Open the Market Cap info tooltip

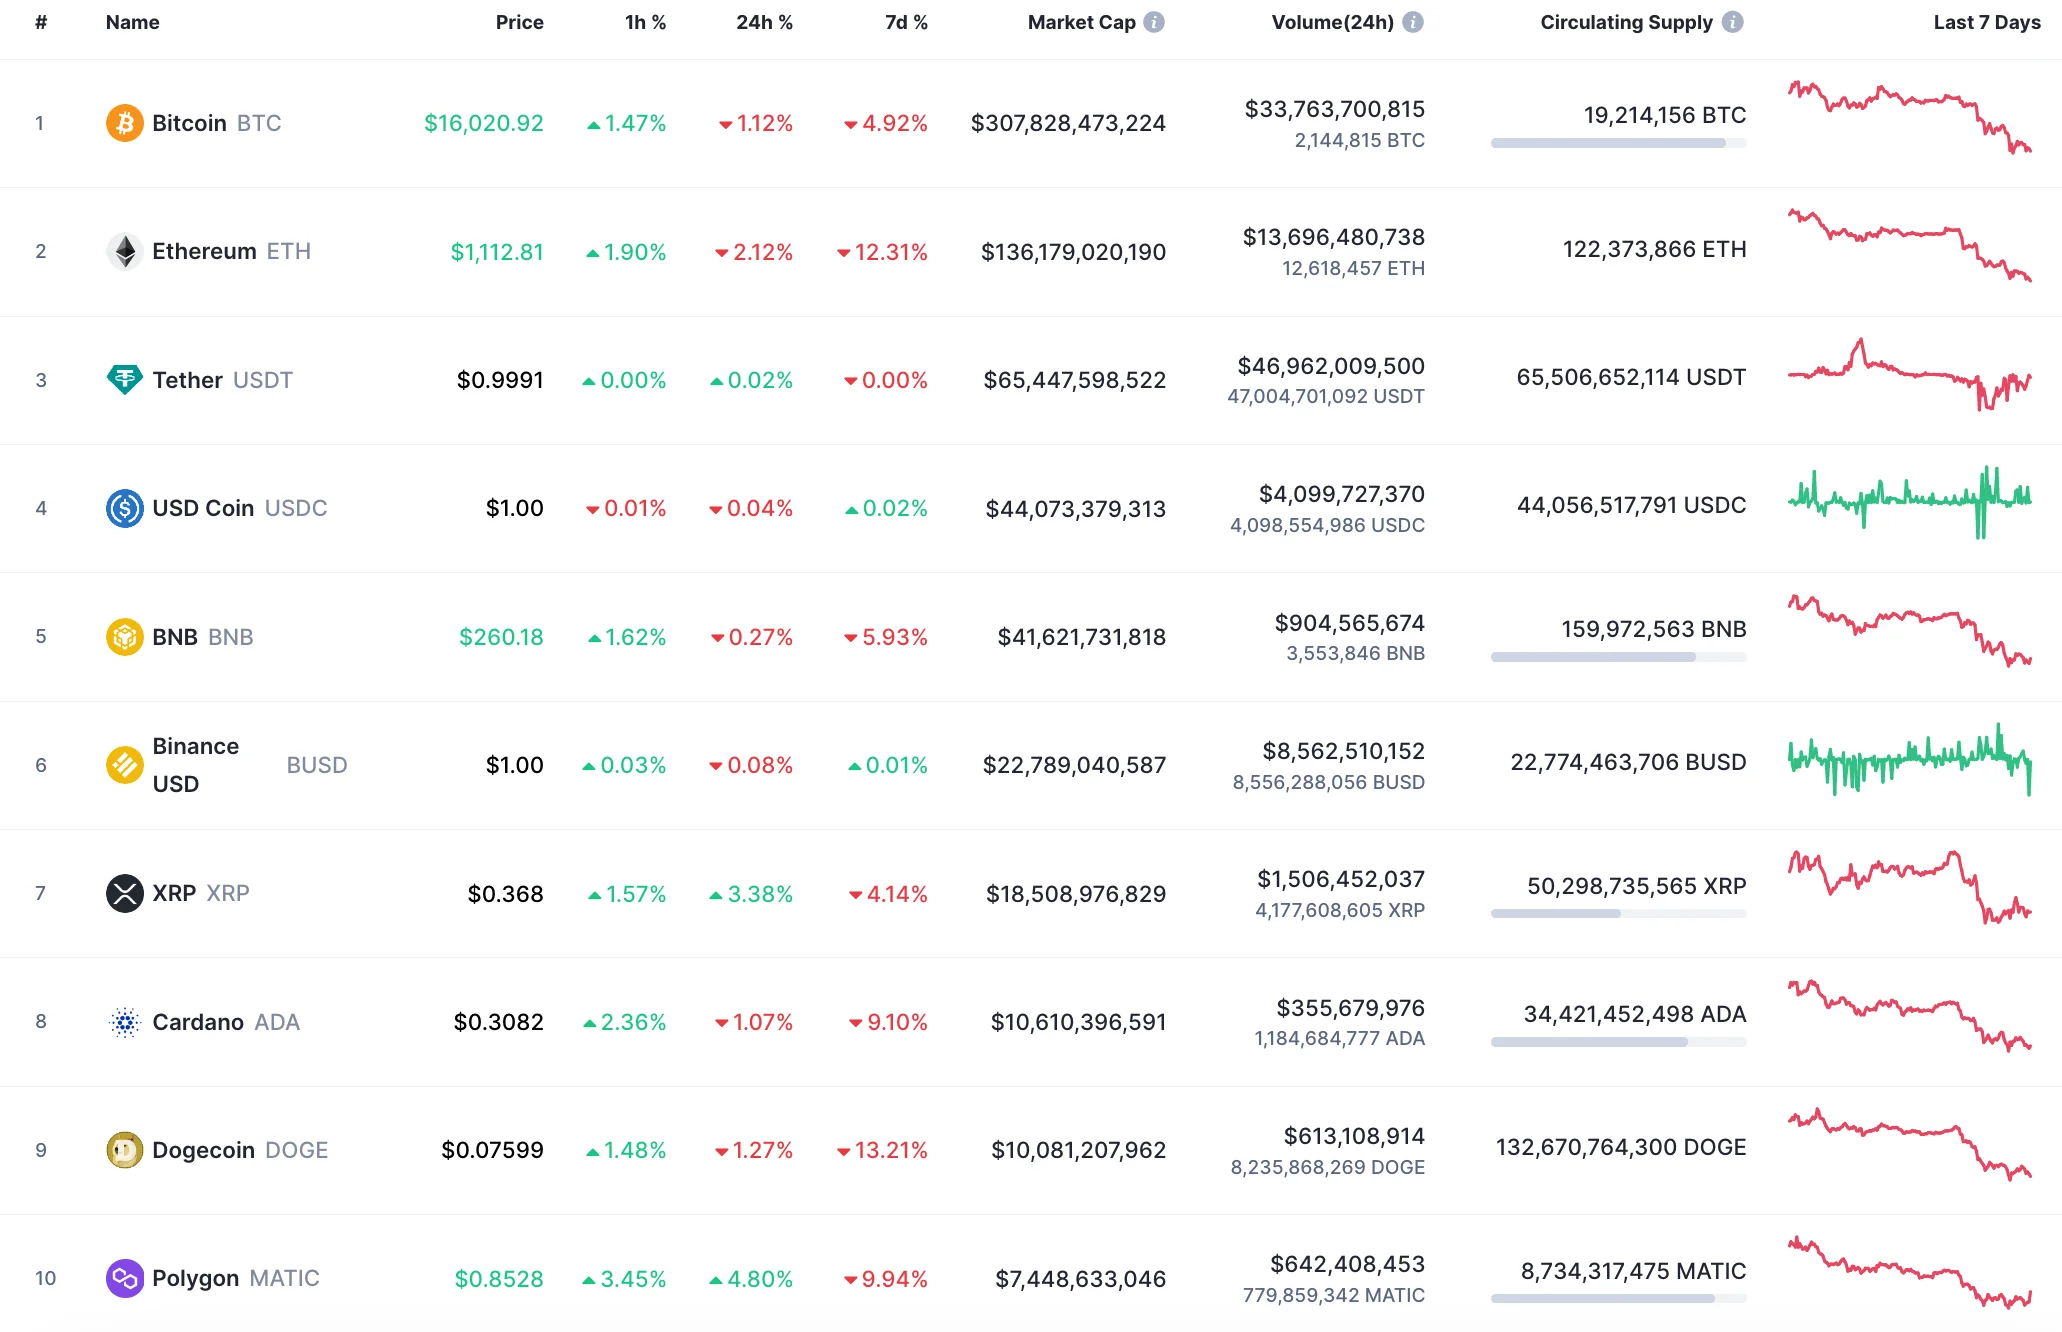pyautogui.click(x=1155, y=22)
